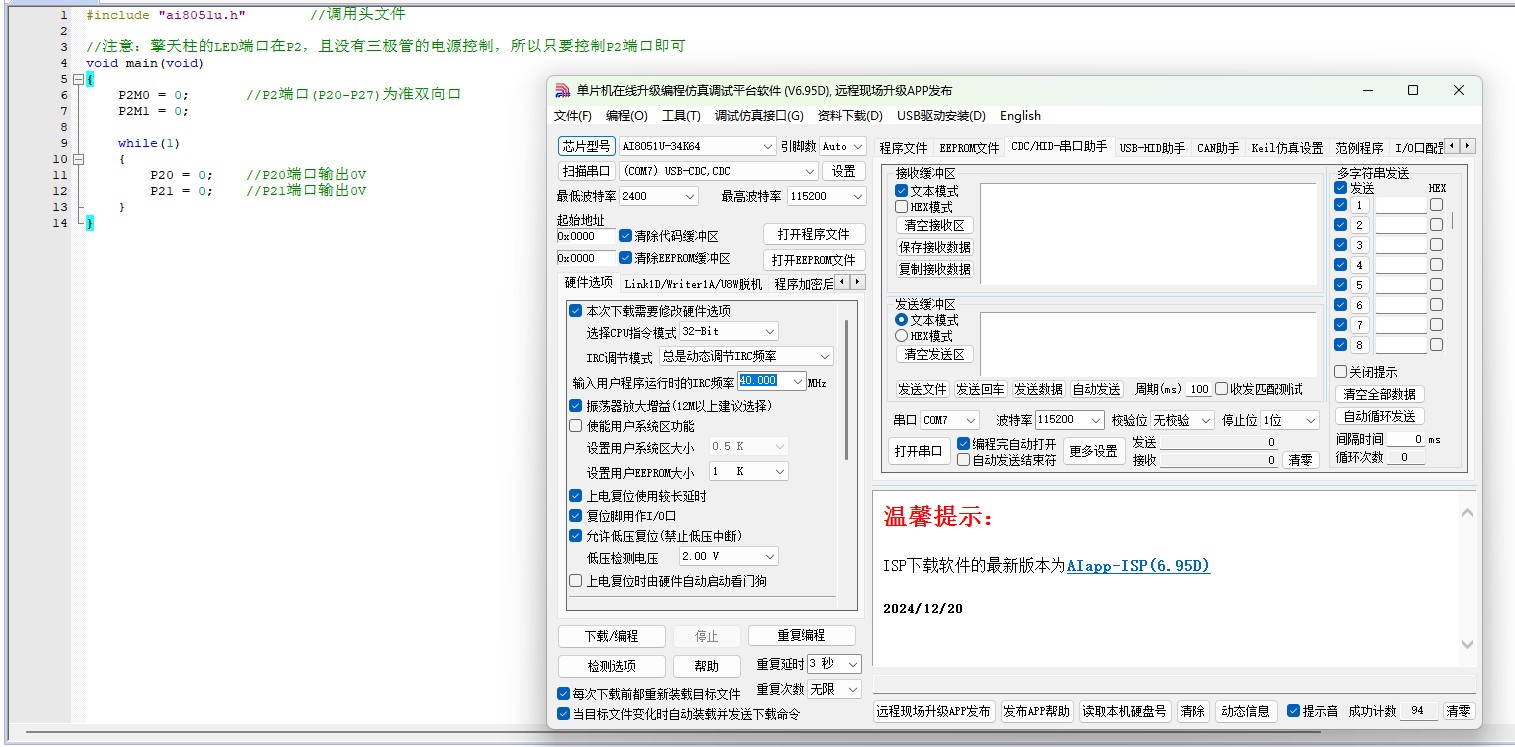The height and width of the screenshot is (747, 1515).
Task: Expand the (COM7) USB-CDC scan port dropdown
Action: click(810, 171)
